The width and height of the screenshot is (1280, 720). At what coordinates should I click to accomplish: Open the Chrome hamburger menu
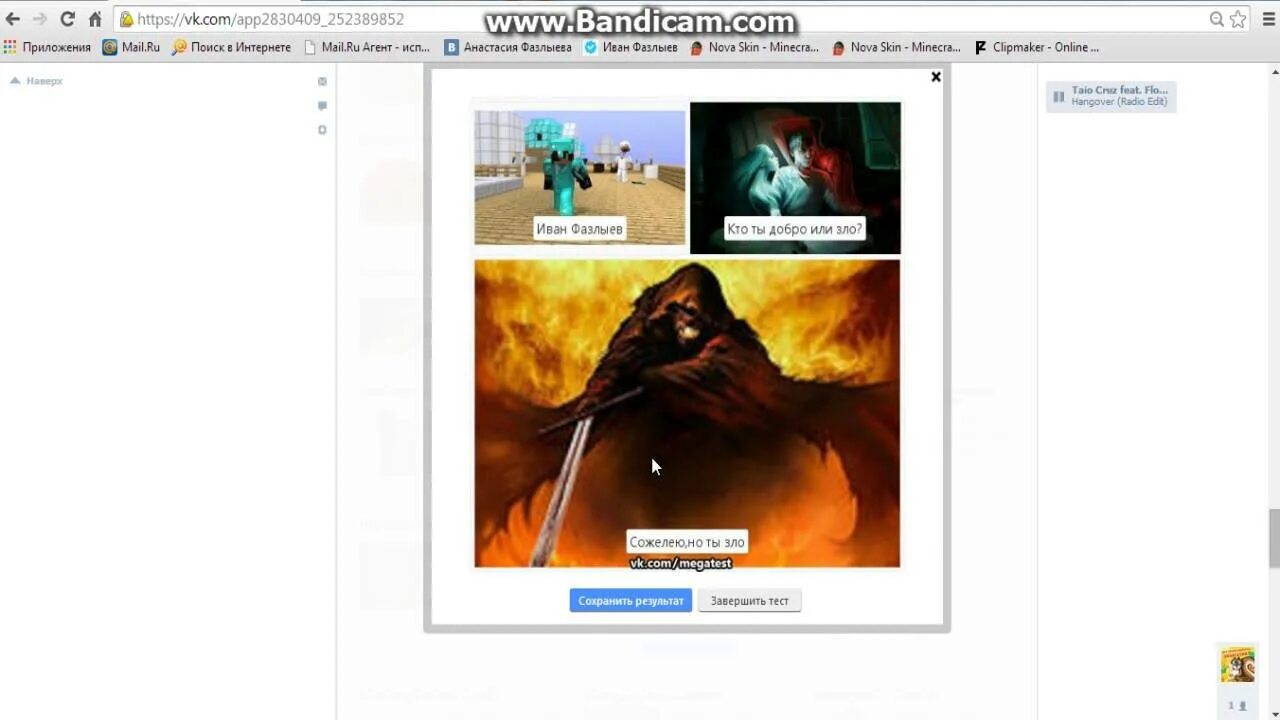[1268, 19]
